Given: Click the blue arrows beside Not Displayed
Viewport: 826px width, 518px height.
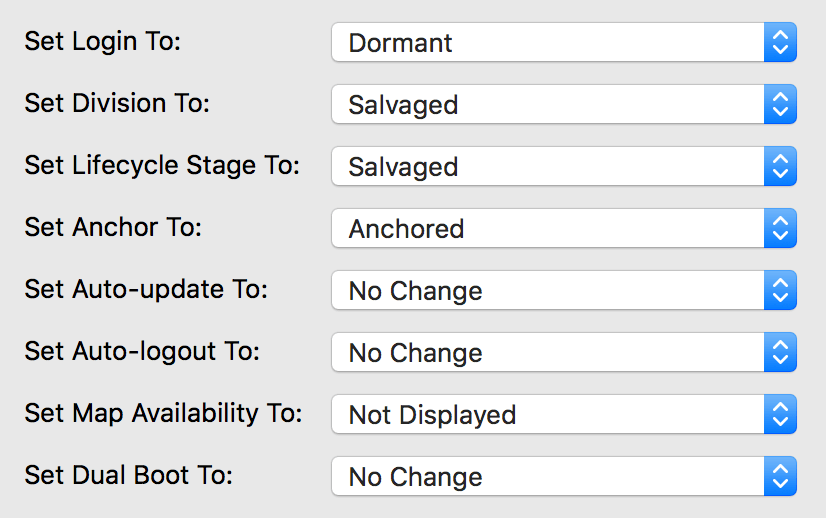Looking at the screenshot, I should click(780, 415).
